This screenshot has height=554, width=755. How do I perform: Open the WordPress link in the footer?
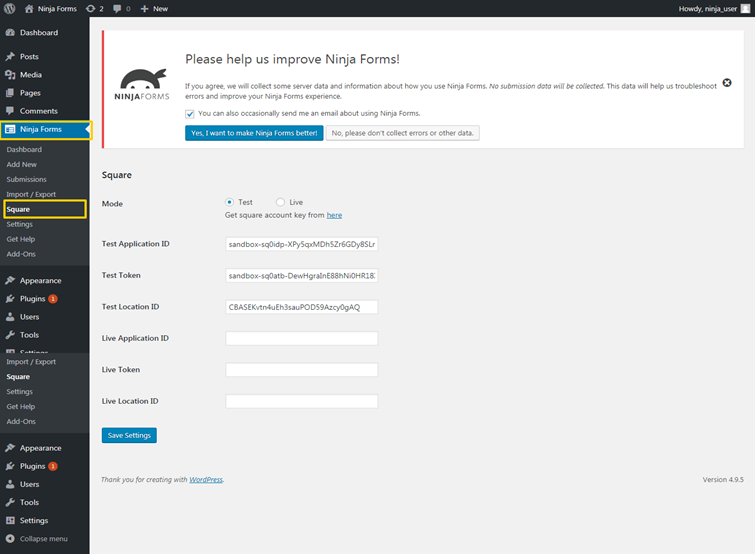(x=206, y=479)
